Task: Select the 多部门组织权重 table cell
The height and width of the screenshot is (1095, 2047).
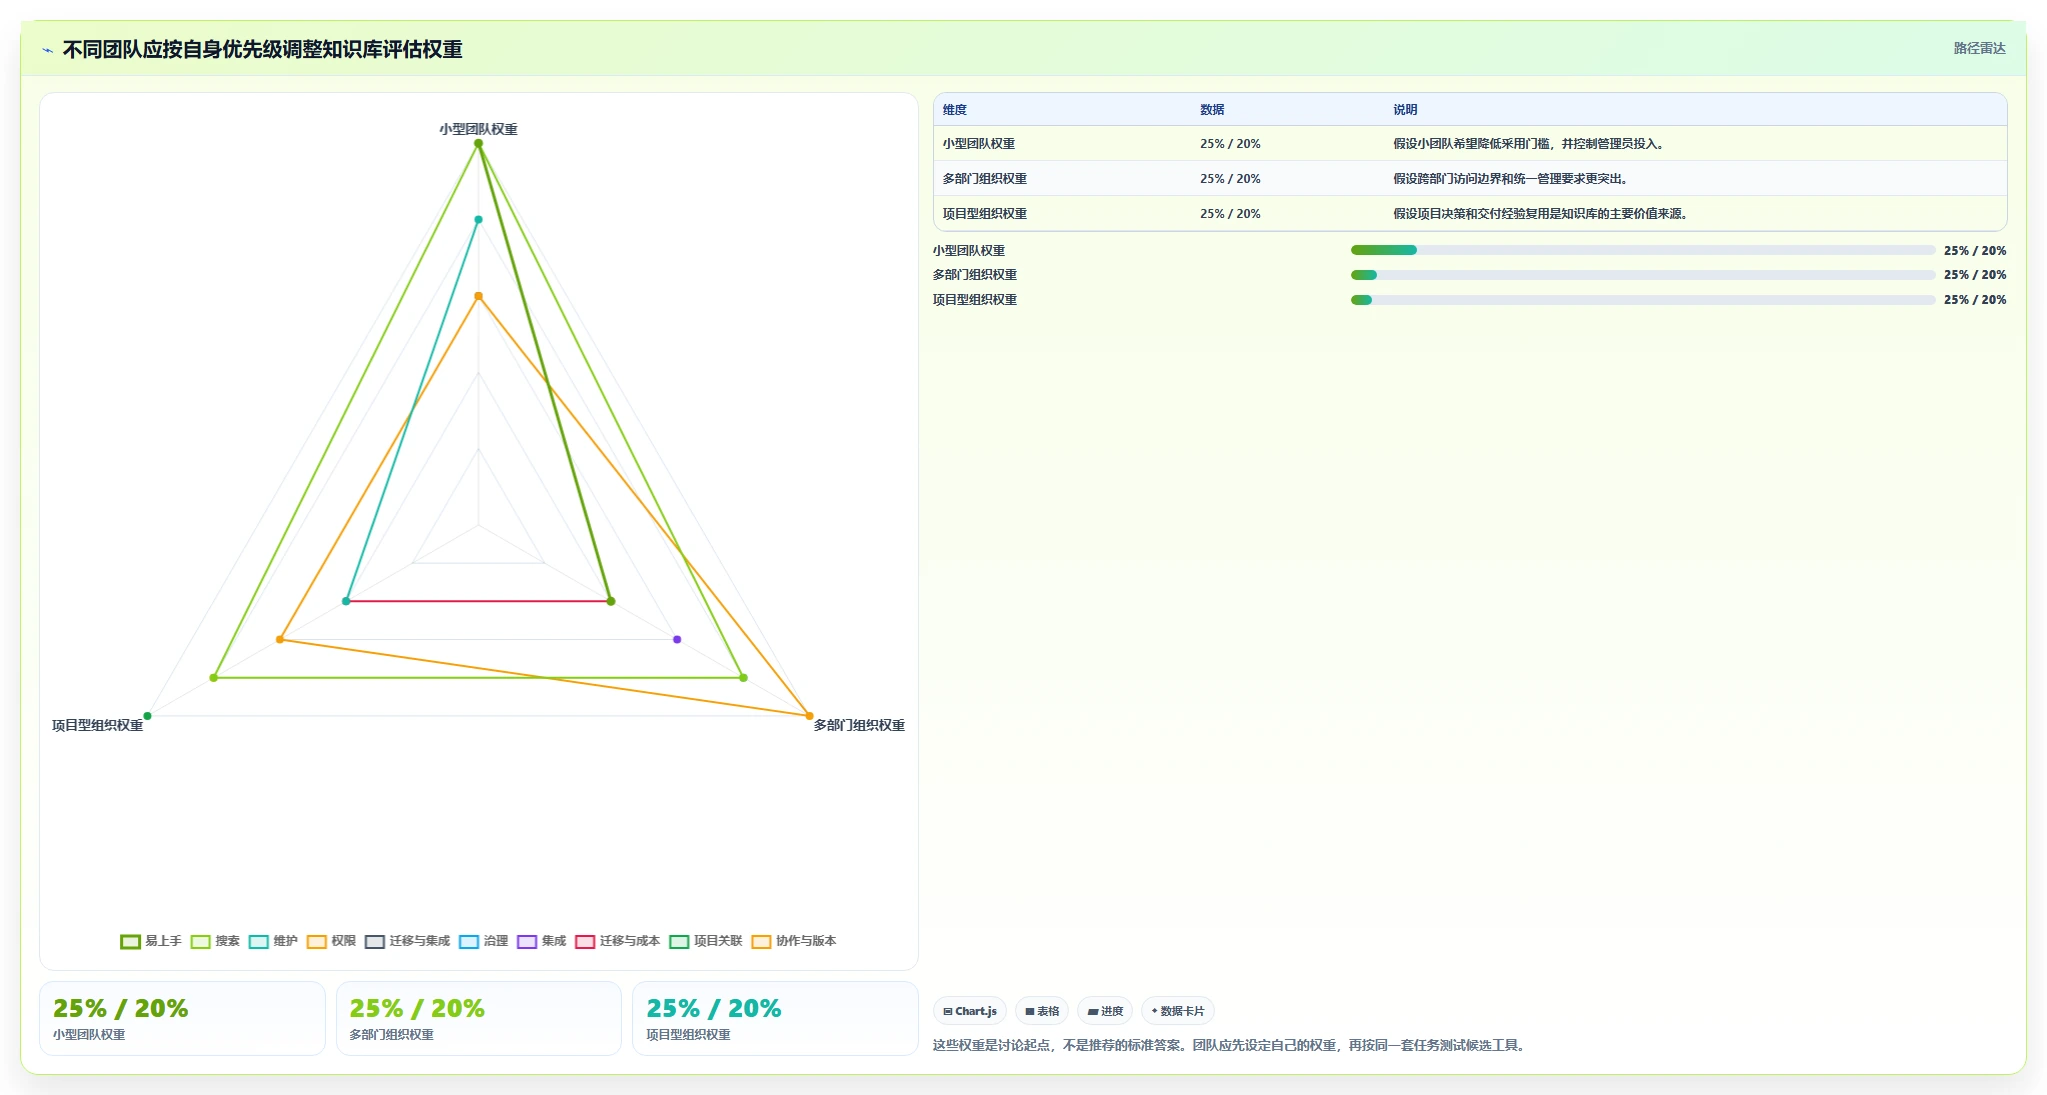Action: click(984, 179)
